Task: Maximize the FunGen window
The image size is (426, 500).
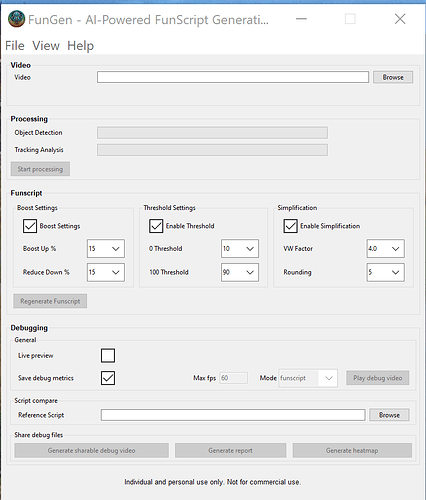Action: pyautogui.click(x=350, y=19)
